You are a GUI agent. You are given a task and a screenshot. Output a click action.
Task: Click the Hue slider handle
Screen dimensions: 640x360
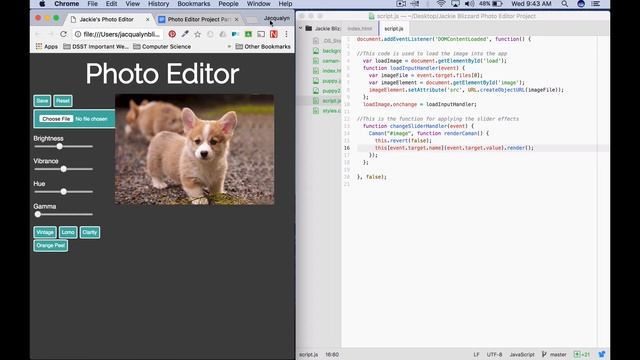64,191
